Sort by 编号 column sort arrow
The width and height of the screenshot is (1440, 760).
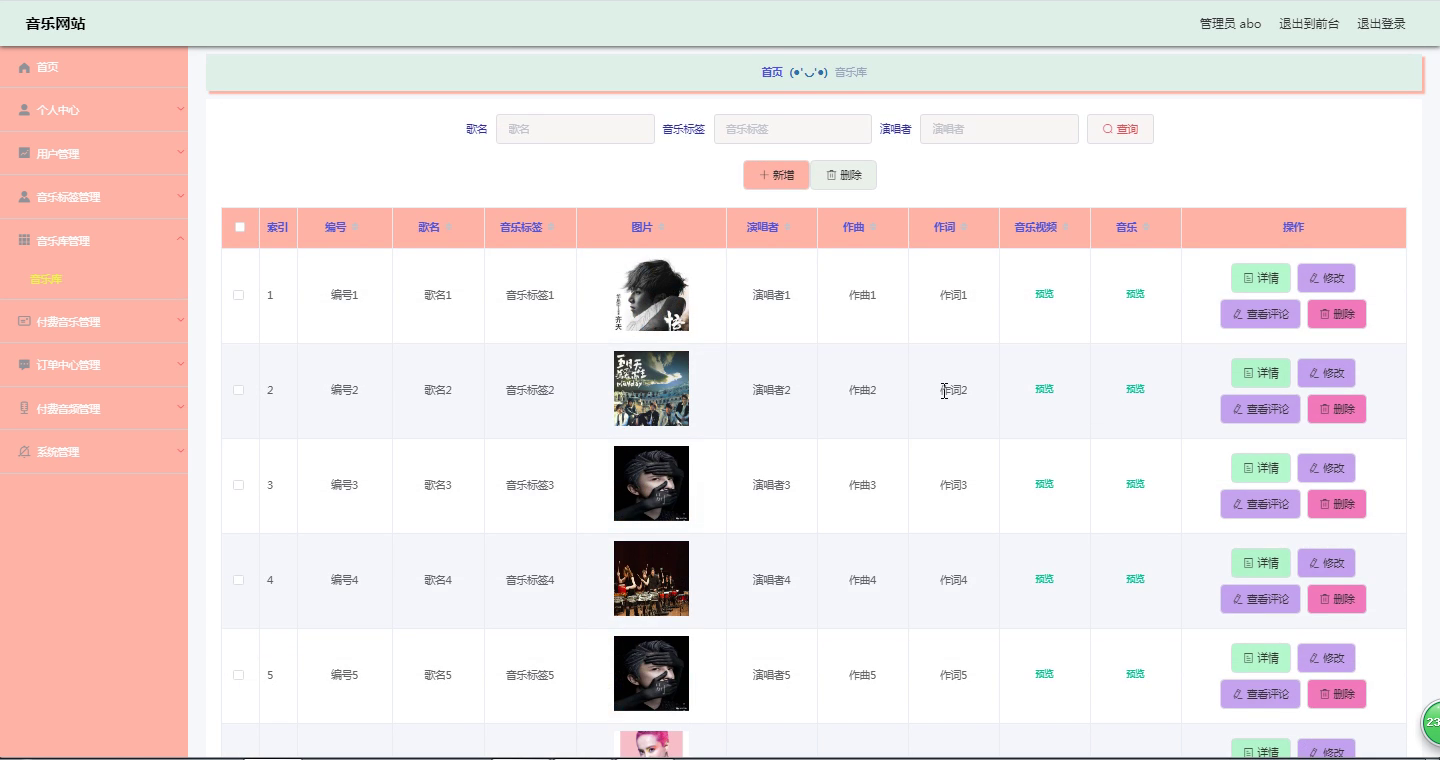click(355, 228)
